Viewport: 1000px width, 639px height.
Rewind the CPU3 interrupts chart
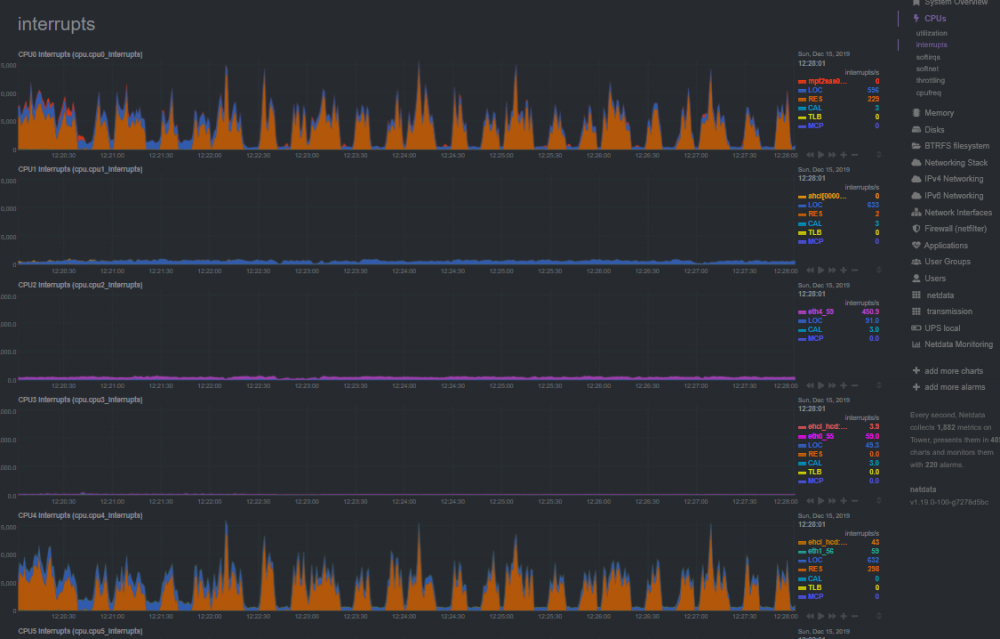tap(810, 501)
